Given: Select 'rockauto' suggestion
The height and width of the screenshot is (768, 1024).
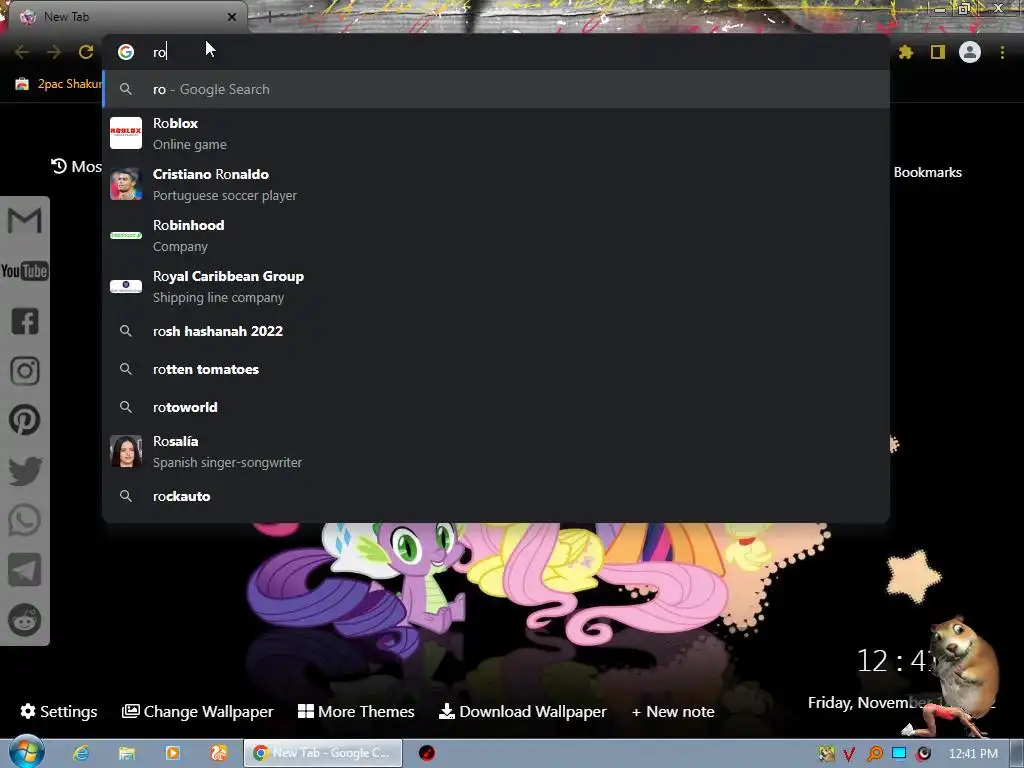Looking at the screenshot, I should click(x=496, y=496).
